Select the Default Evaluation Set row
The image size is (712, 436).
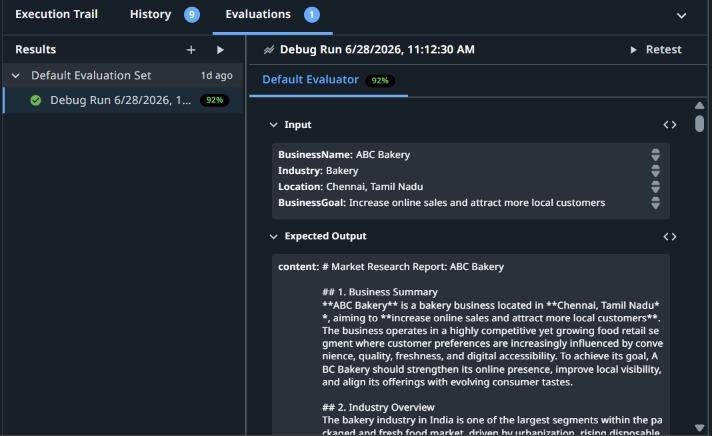click(x=123, y=75)
